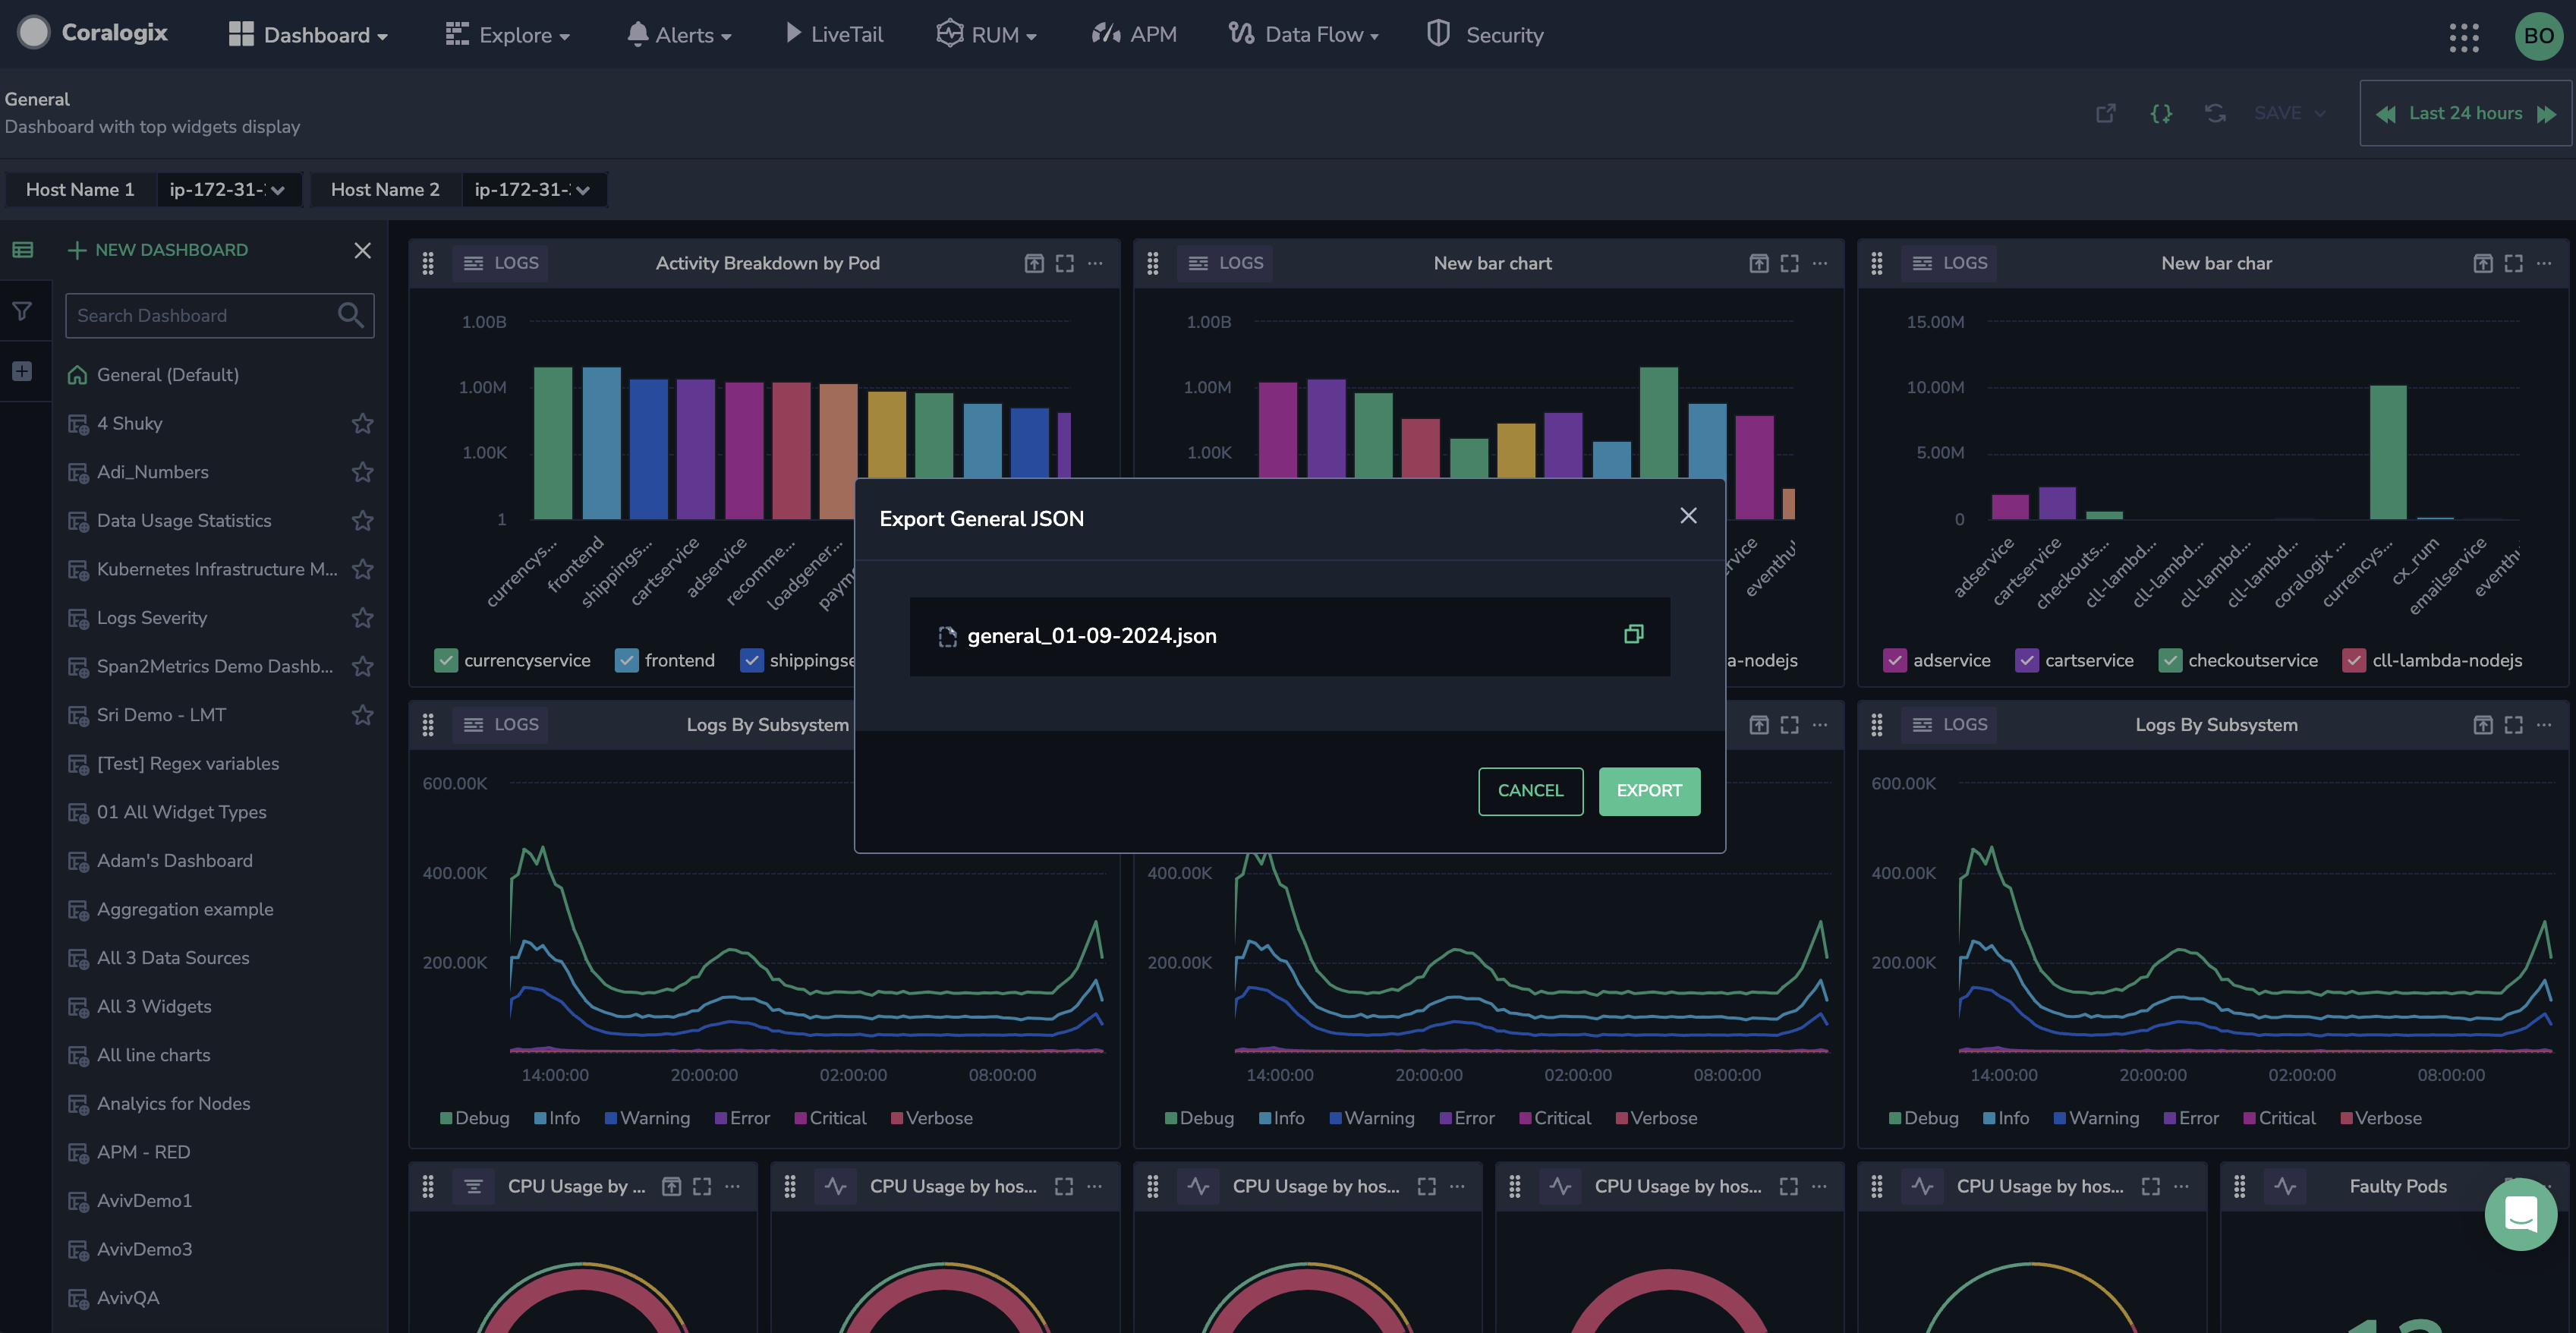Viewport: 2576px width, 1333px height.
Task: Toggle checkoutservice legend checkbox
Action: pos(2169,660)
